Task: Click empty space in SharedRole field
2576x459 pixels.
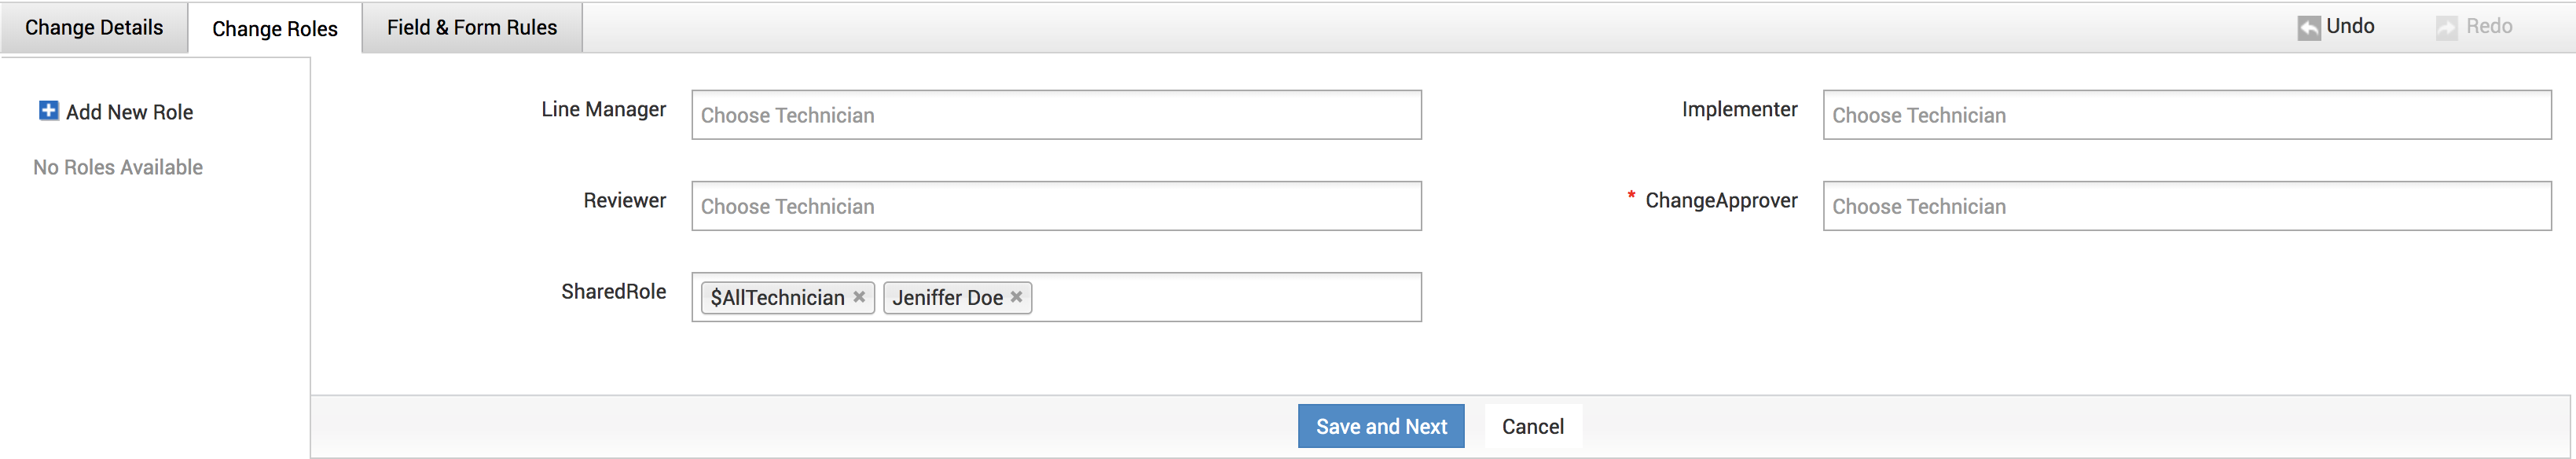Action: [x=1225, y=297]
